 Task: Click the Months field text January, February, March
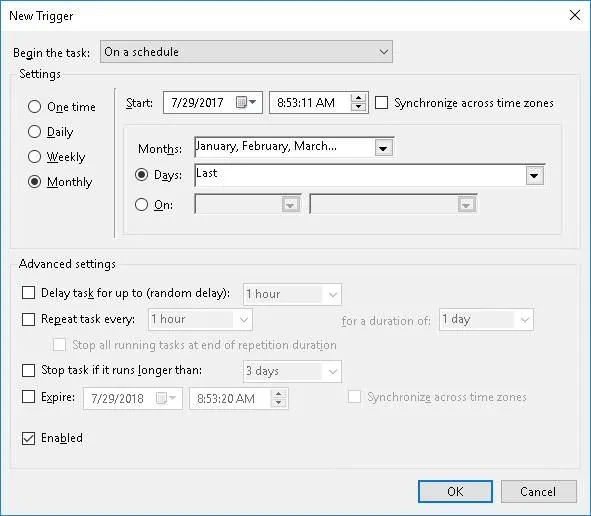pyautogui.click(x=266, y=146)
